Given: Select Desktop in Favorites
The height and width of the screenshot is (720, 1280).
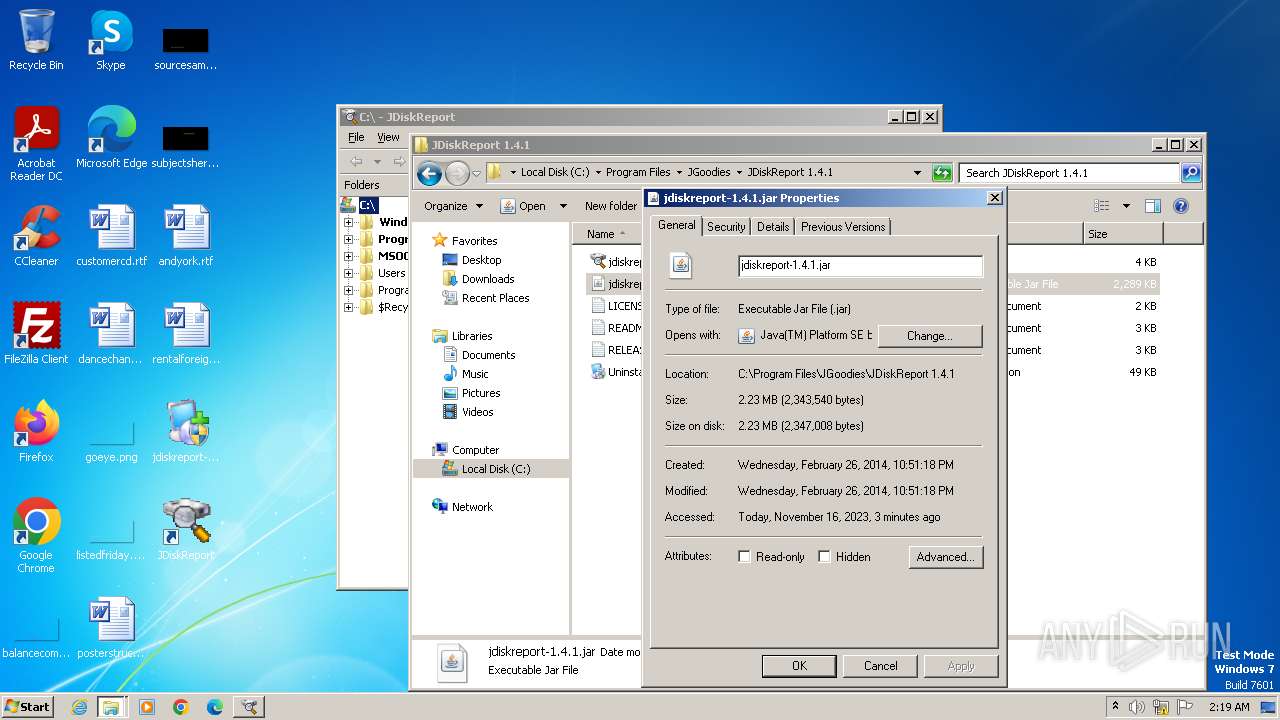Looking at the screenshot, I should pos(481,260).
